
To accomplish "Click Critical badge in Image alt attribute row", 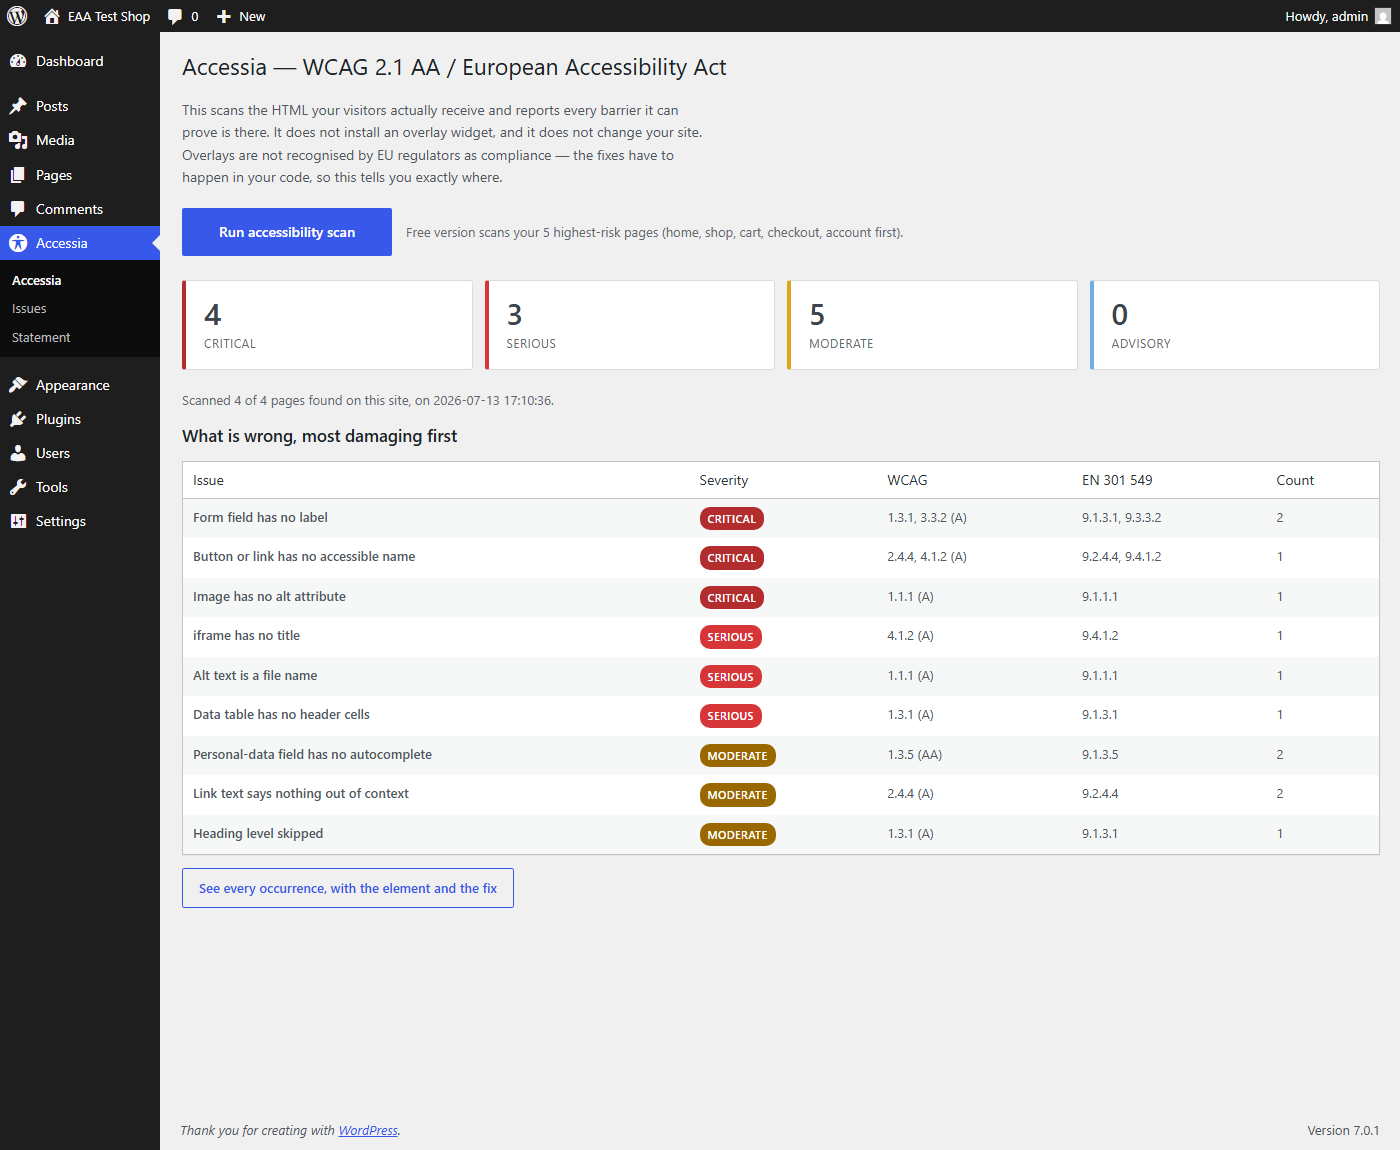I will click(731, 598).
